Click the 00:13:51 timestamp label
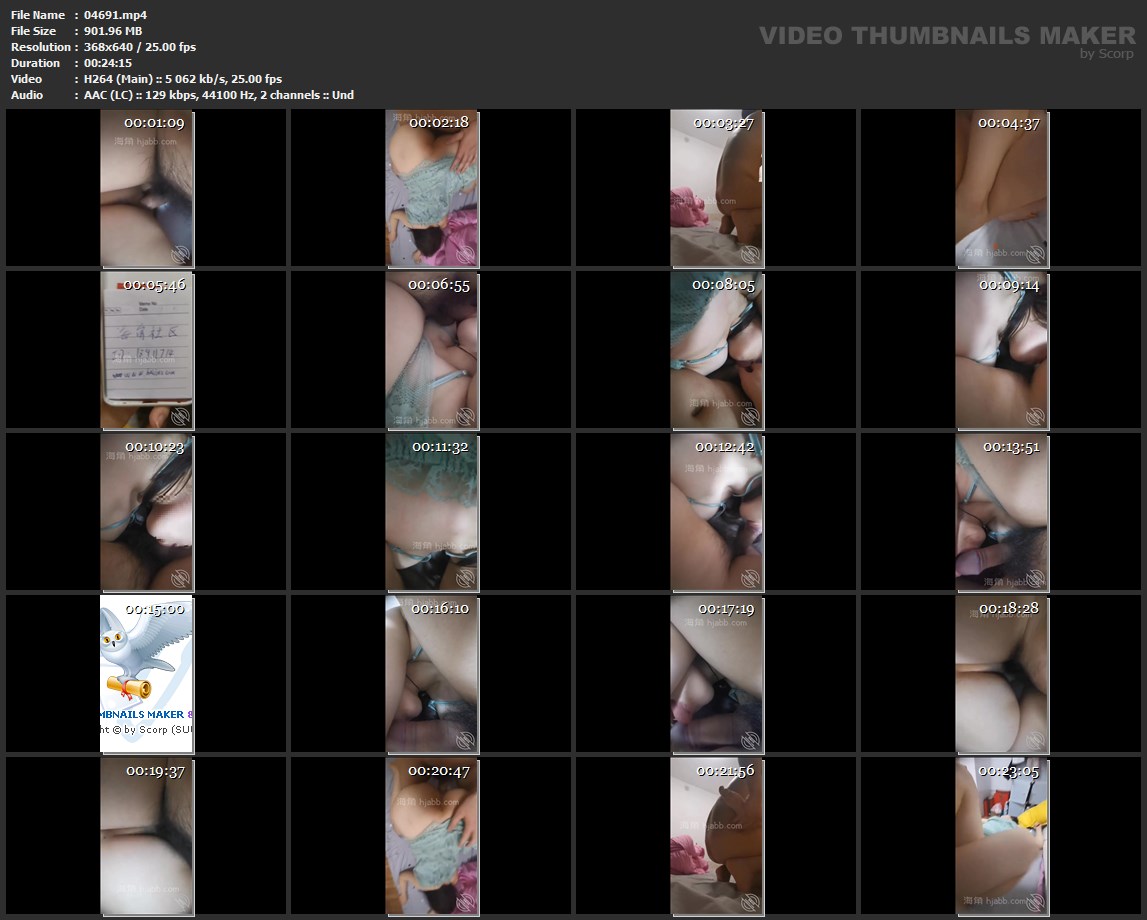The image size is (1147, 920). (1012, 447)
